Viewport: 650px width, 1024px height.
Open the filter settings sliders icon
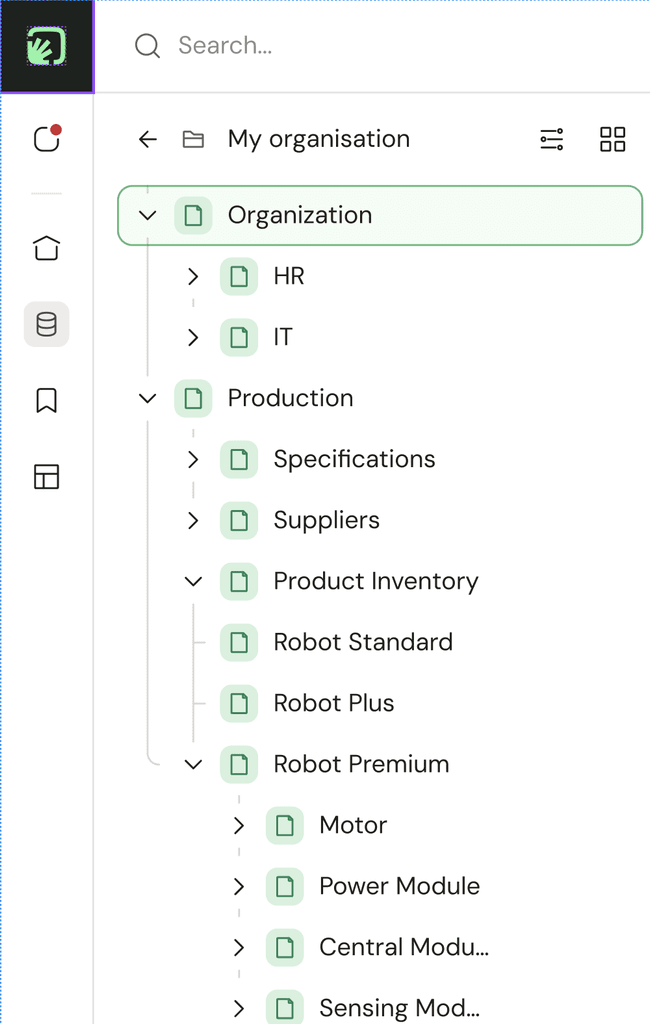click(x=552, y=139)
